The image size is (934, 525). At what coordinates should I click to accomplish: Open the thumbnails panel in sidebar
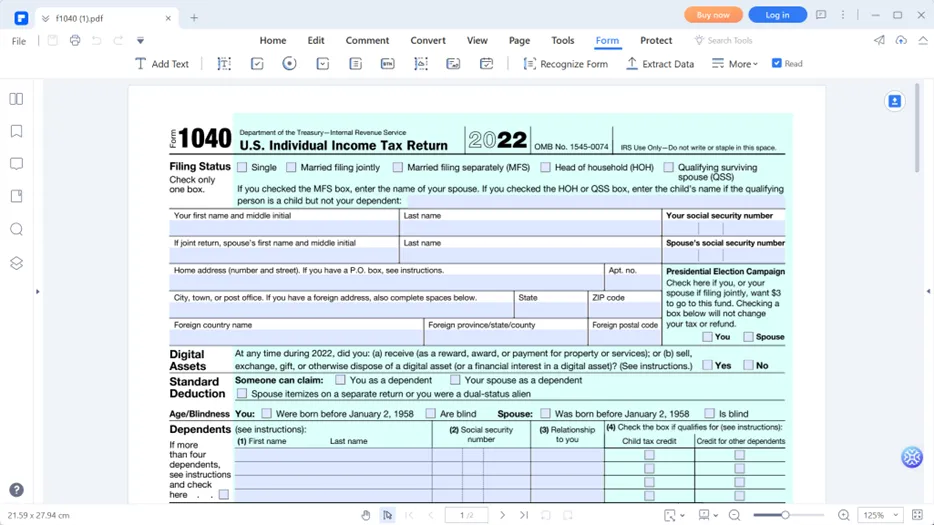[17, 99]
